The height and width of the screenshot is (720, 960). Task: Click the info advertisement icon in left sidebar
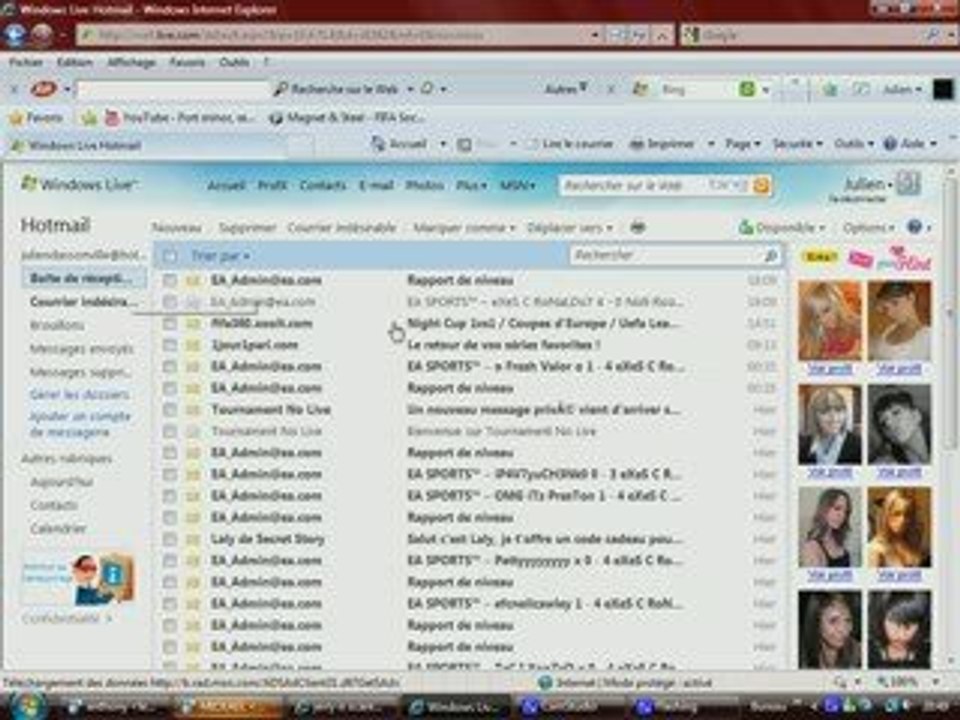(x=113, y=576)
